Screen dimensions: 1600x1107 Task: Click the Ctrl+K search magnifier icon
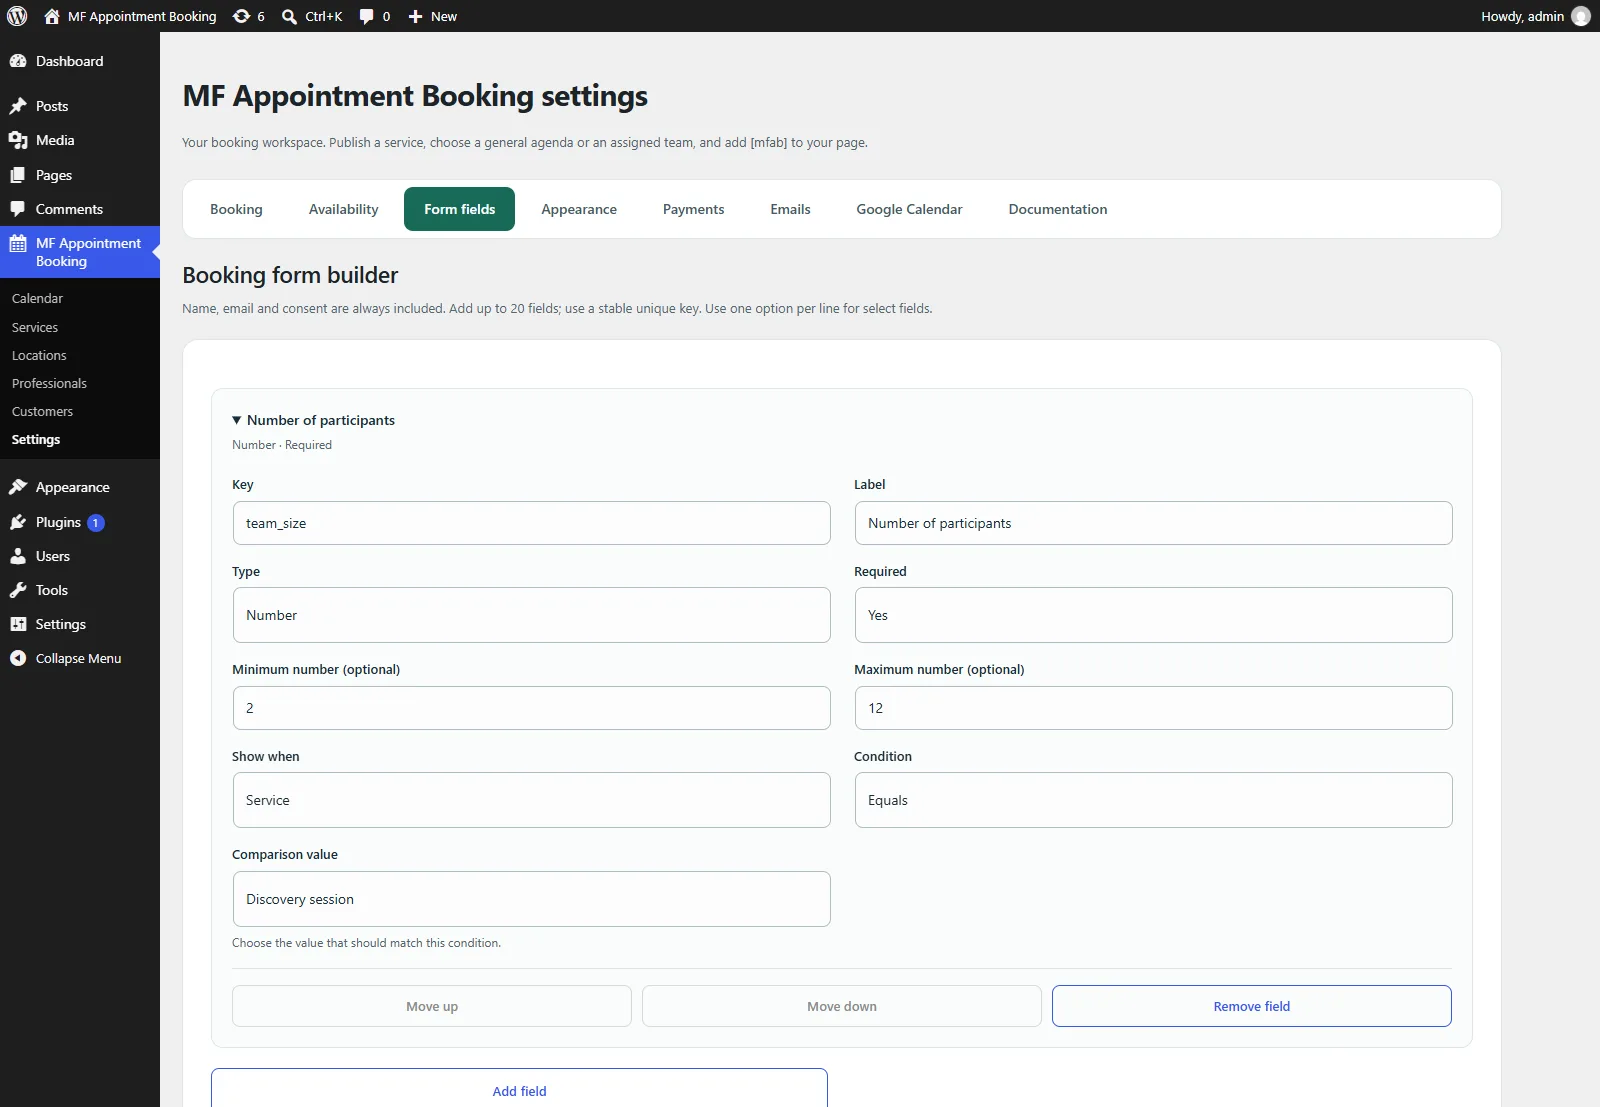289,16
